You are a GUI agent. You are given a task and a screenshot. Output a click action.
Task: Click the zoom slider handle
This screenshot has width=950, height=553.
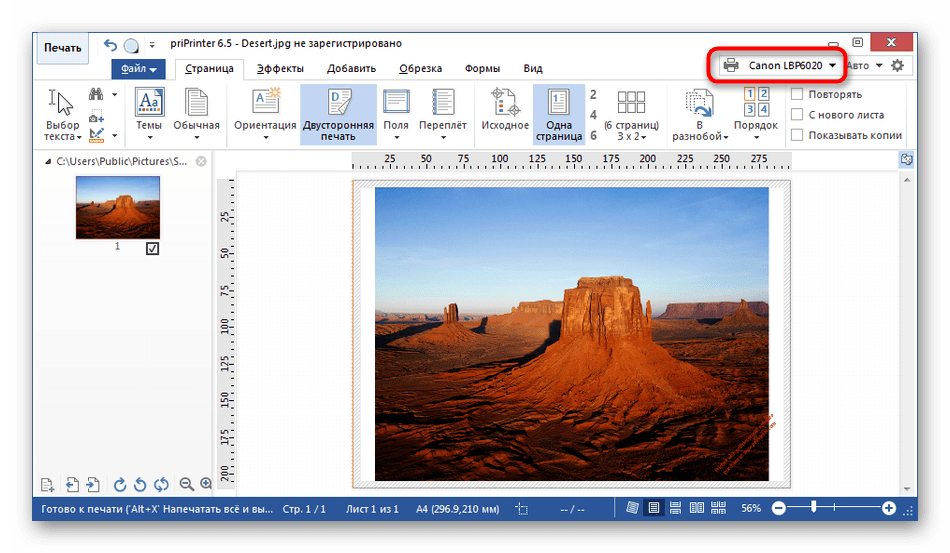pos(814,507)
